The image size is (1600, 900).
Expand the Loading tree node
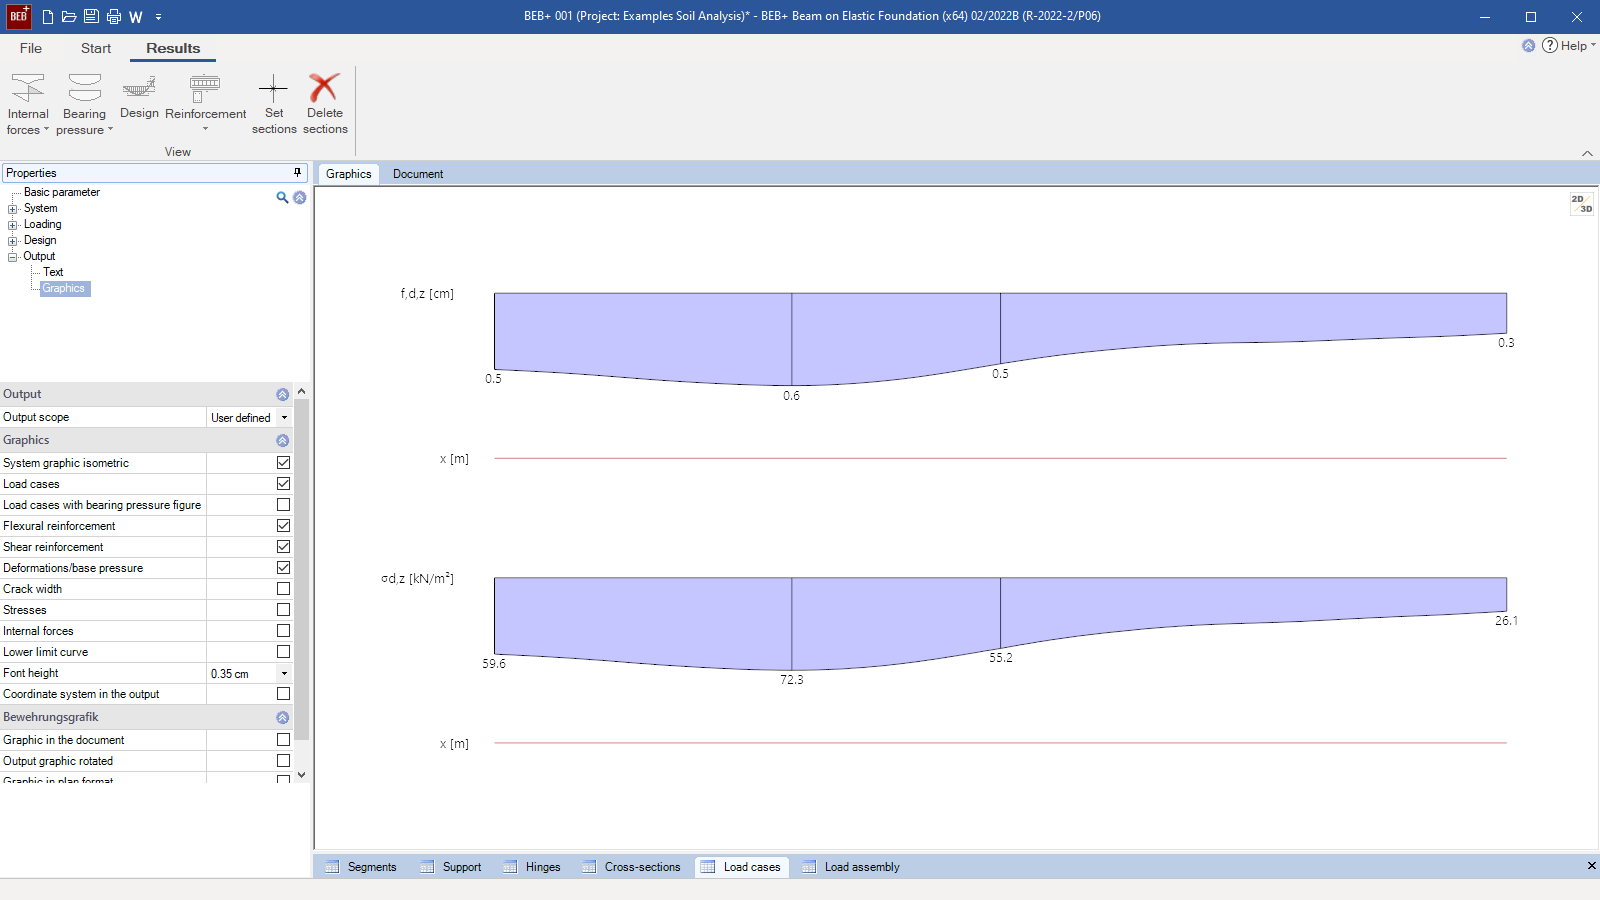(13, 225)
